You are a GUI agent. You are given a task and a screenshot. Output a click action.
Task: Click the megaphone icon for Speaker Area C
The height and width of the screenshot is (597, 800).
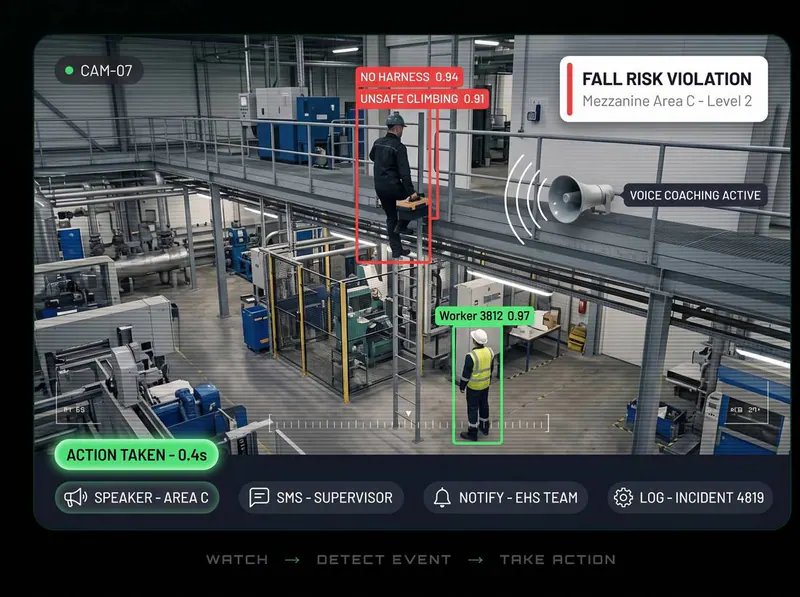coord(76,498)
